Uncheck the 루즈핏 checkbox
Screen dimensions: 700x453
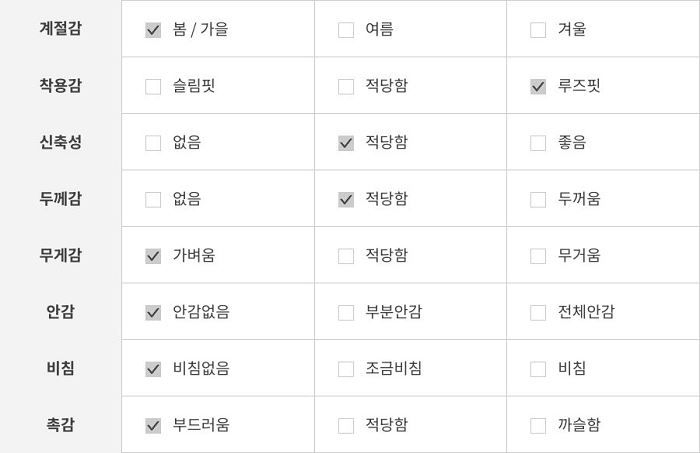[538, 87]
